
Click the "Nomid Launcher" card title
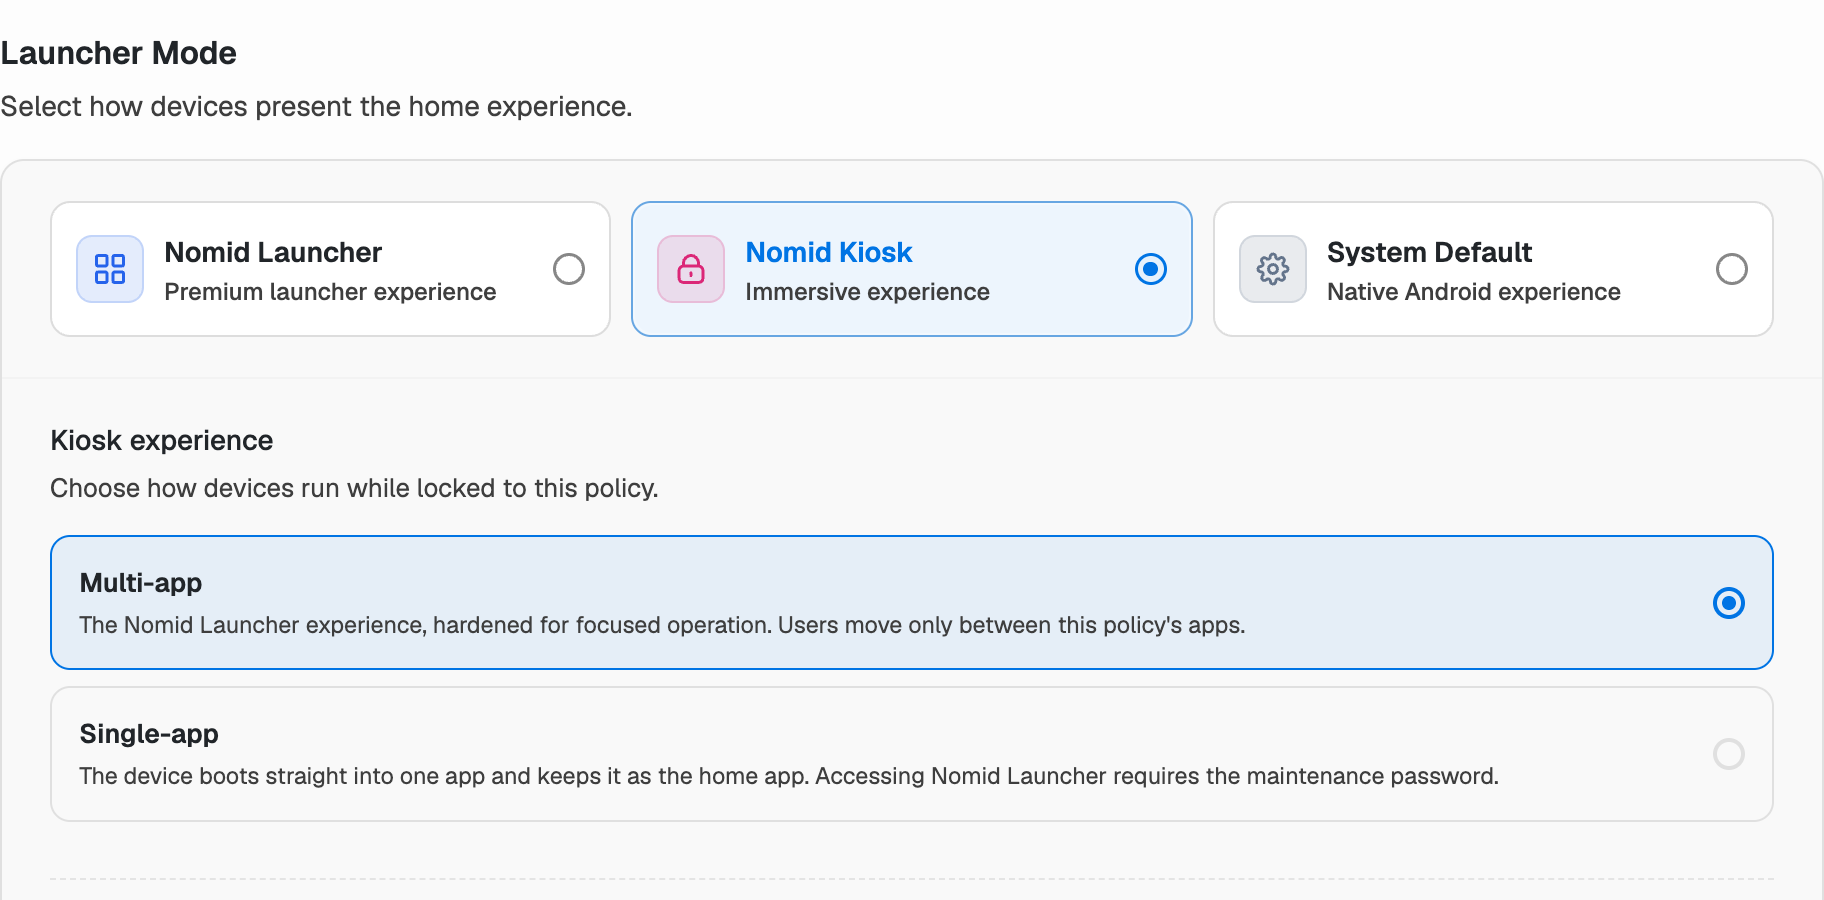coord(273,252)
